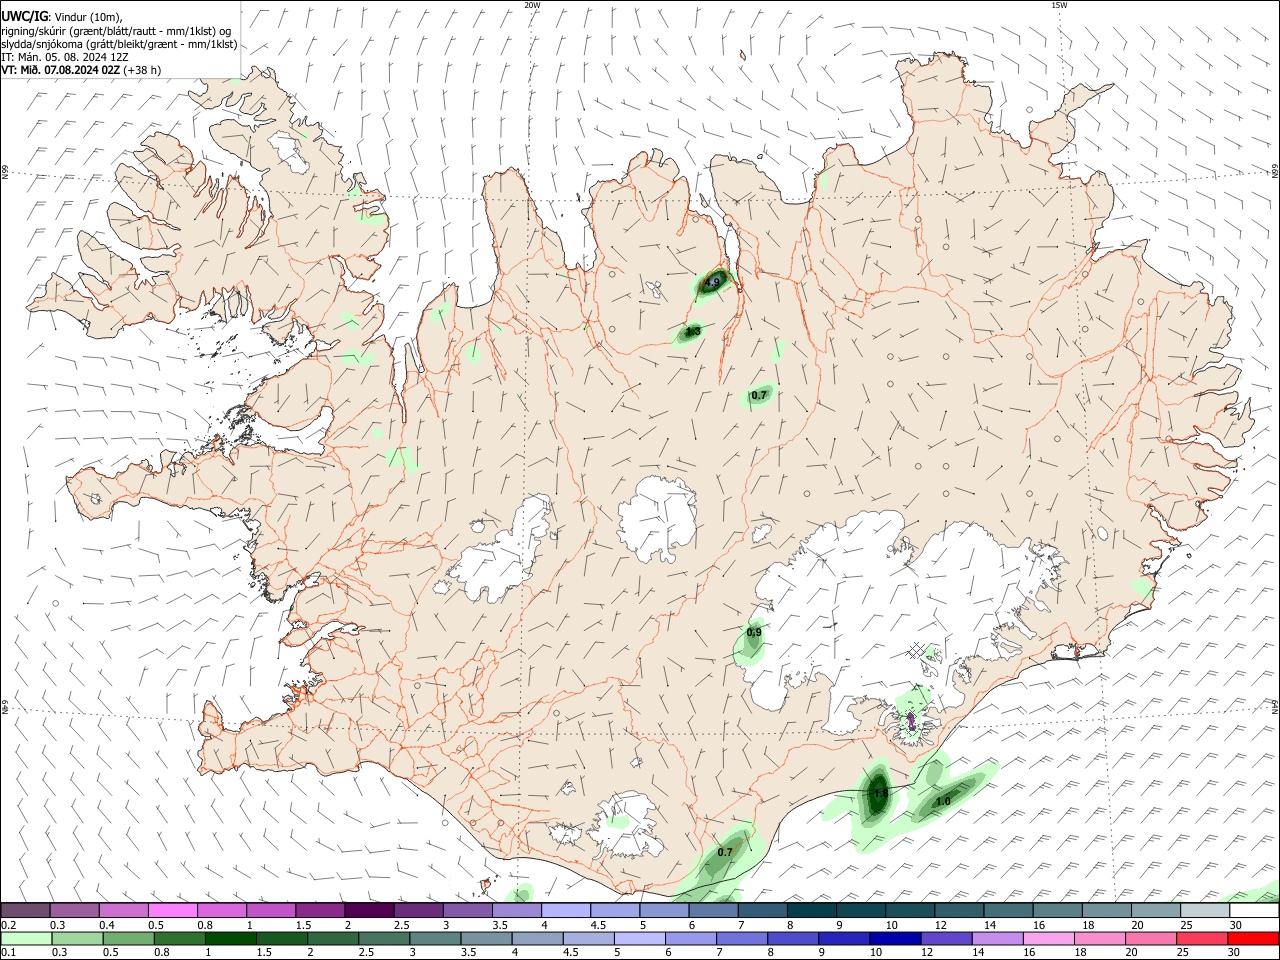The height and width of the screenshot is (960, 1280).
Task: Click the Hofsjökull glacier in central Iceland
Action: pyautogui.click(x=658, y=519)
